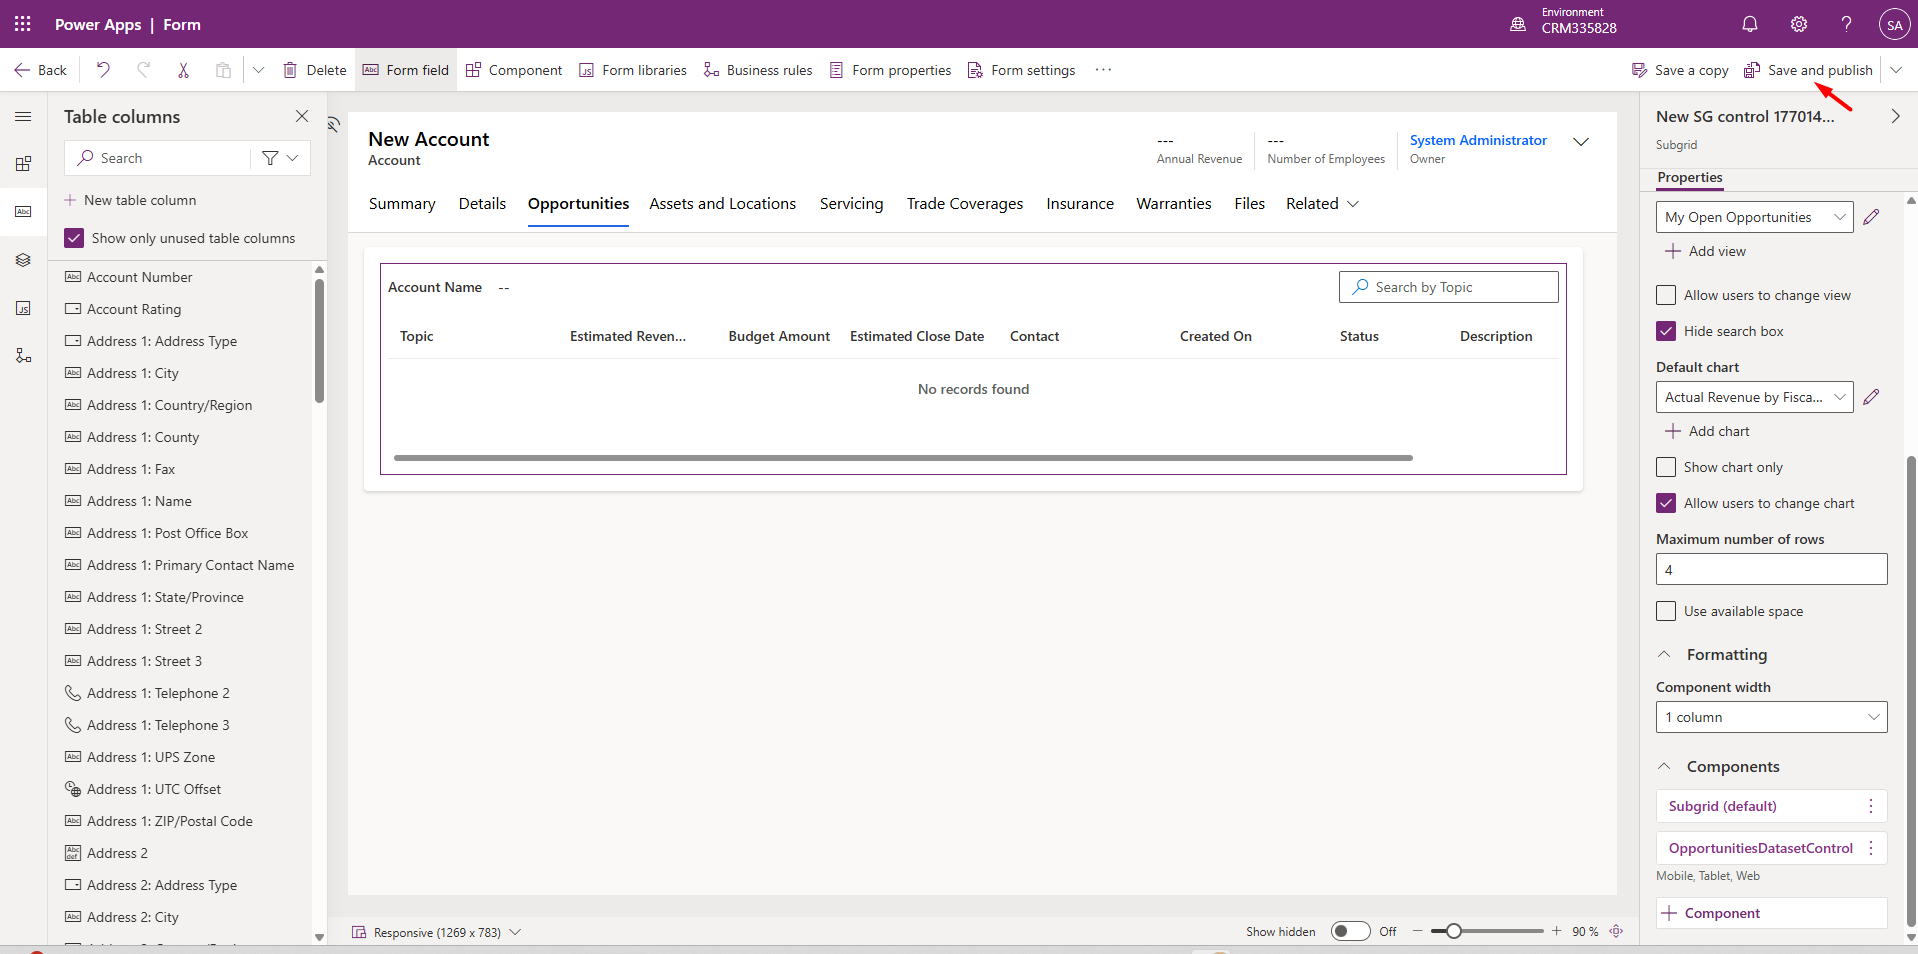Viewport: 1918px width, 954px height.
Task: Click the Cut scissors icon
Action: [183, 70]
